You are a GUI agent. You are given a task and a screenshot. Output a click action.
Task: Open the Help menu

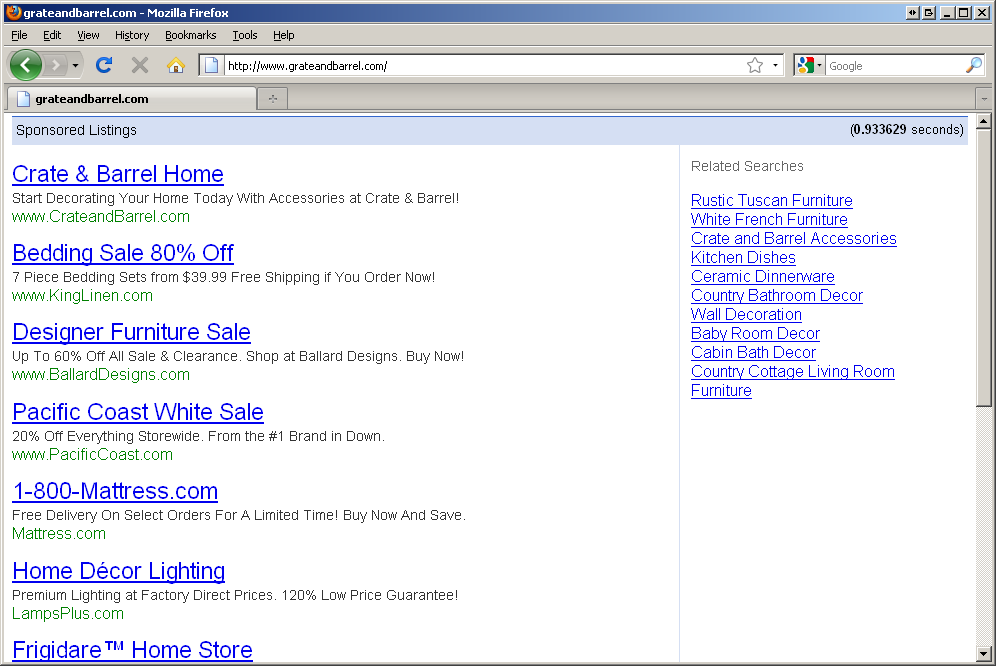(x=283, y=35)
